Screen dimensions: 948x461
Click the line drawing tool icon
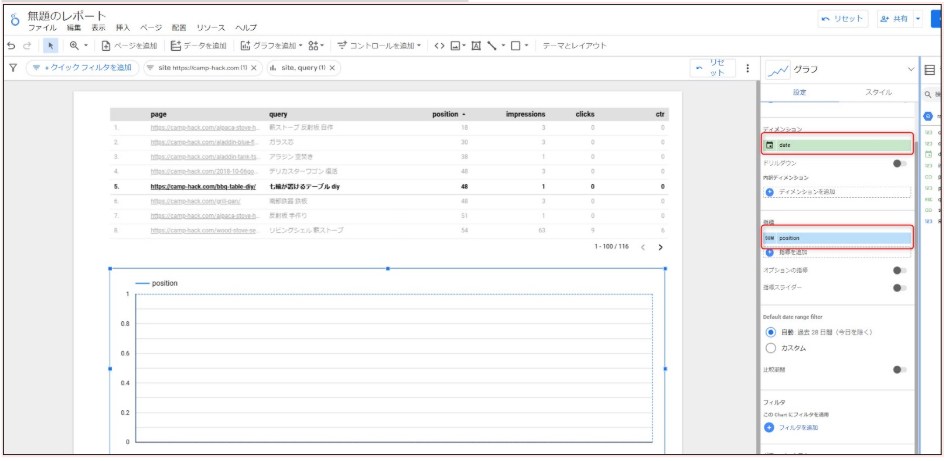click(492, 45)
